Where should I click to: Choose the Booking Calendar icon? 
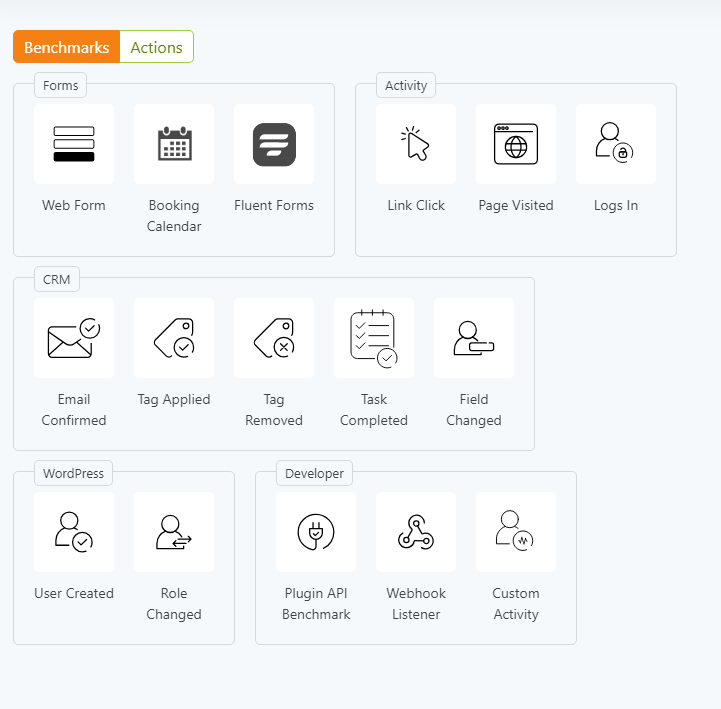coord(174,144)
